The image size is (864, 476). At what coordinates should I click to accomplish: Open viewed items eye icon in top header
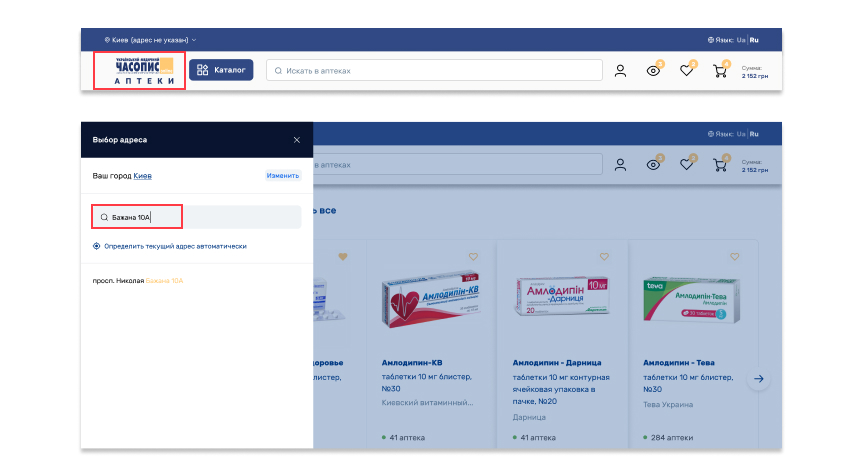coord(653,71)
